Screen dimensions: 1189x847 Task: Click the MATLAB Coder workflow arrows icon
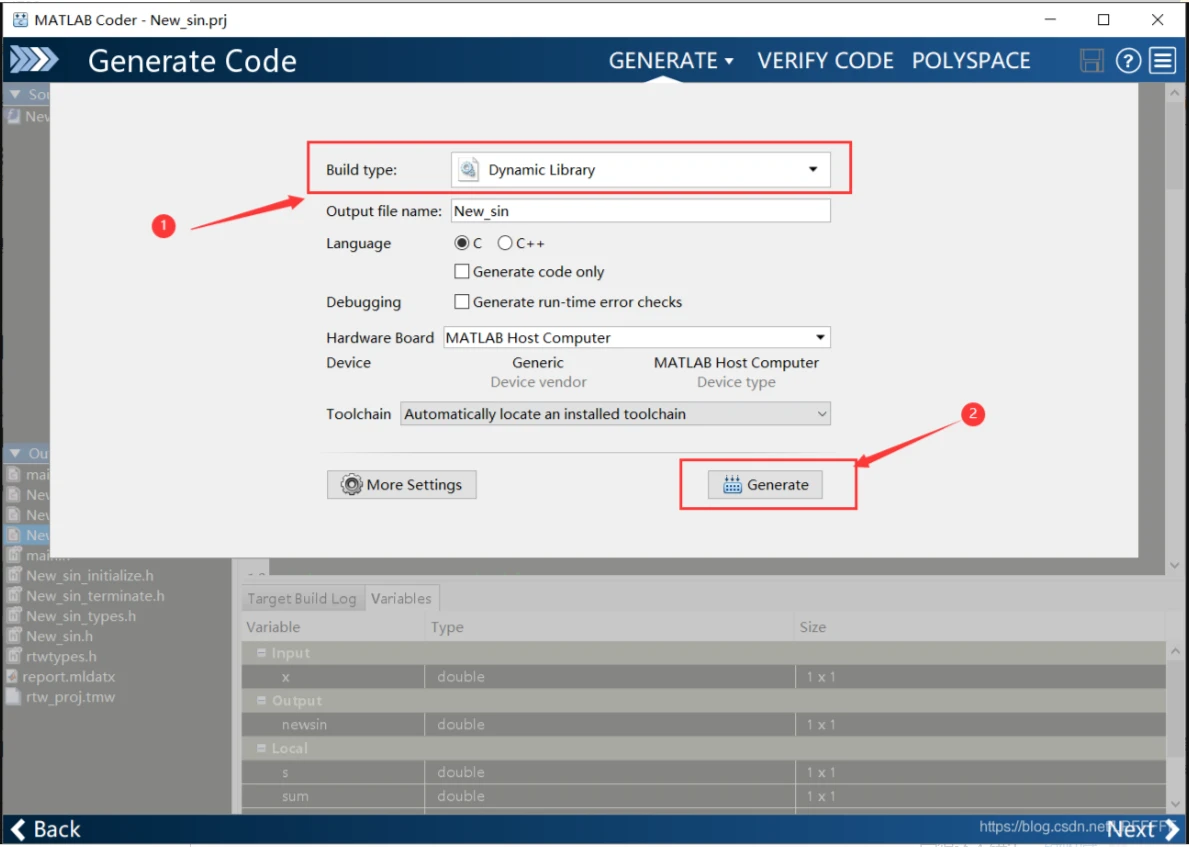(33, 60)
